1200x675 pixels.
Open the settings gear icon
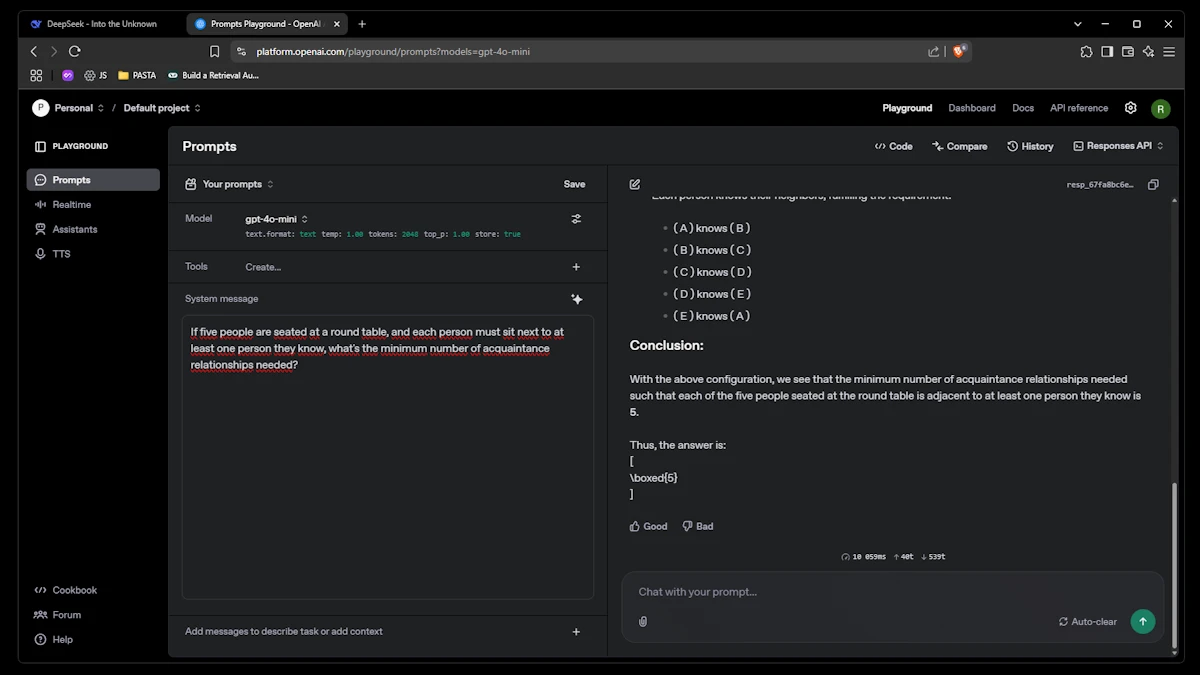click(x=1131, y=108)
